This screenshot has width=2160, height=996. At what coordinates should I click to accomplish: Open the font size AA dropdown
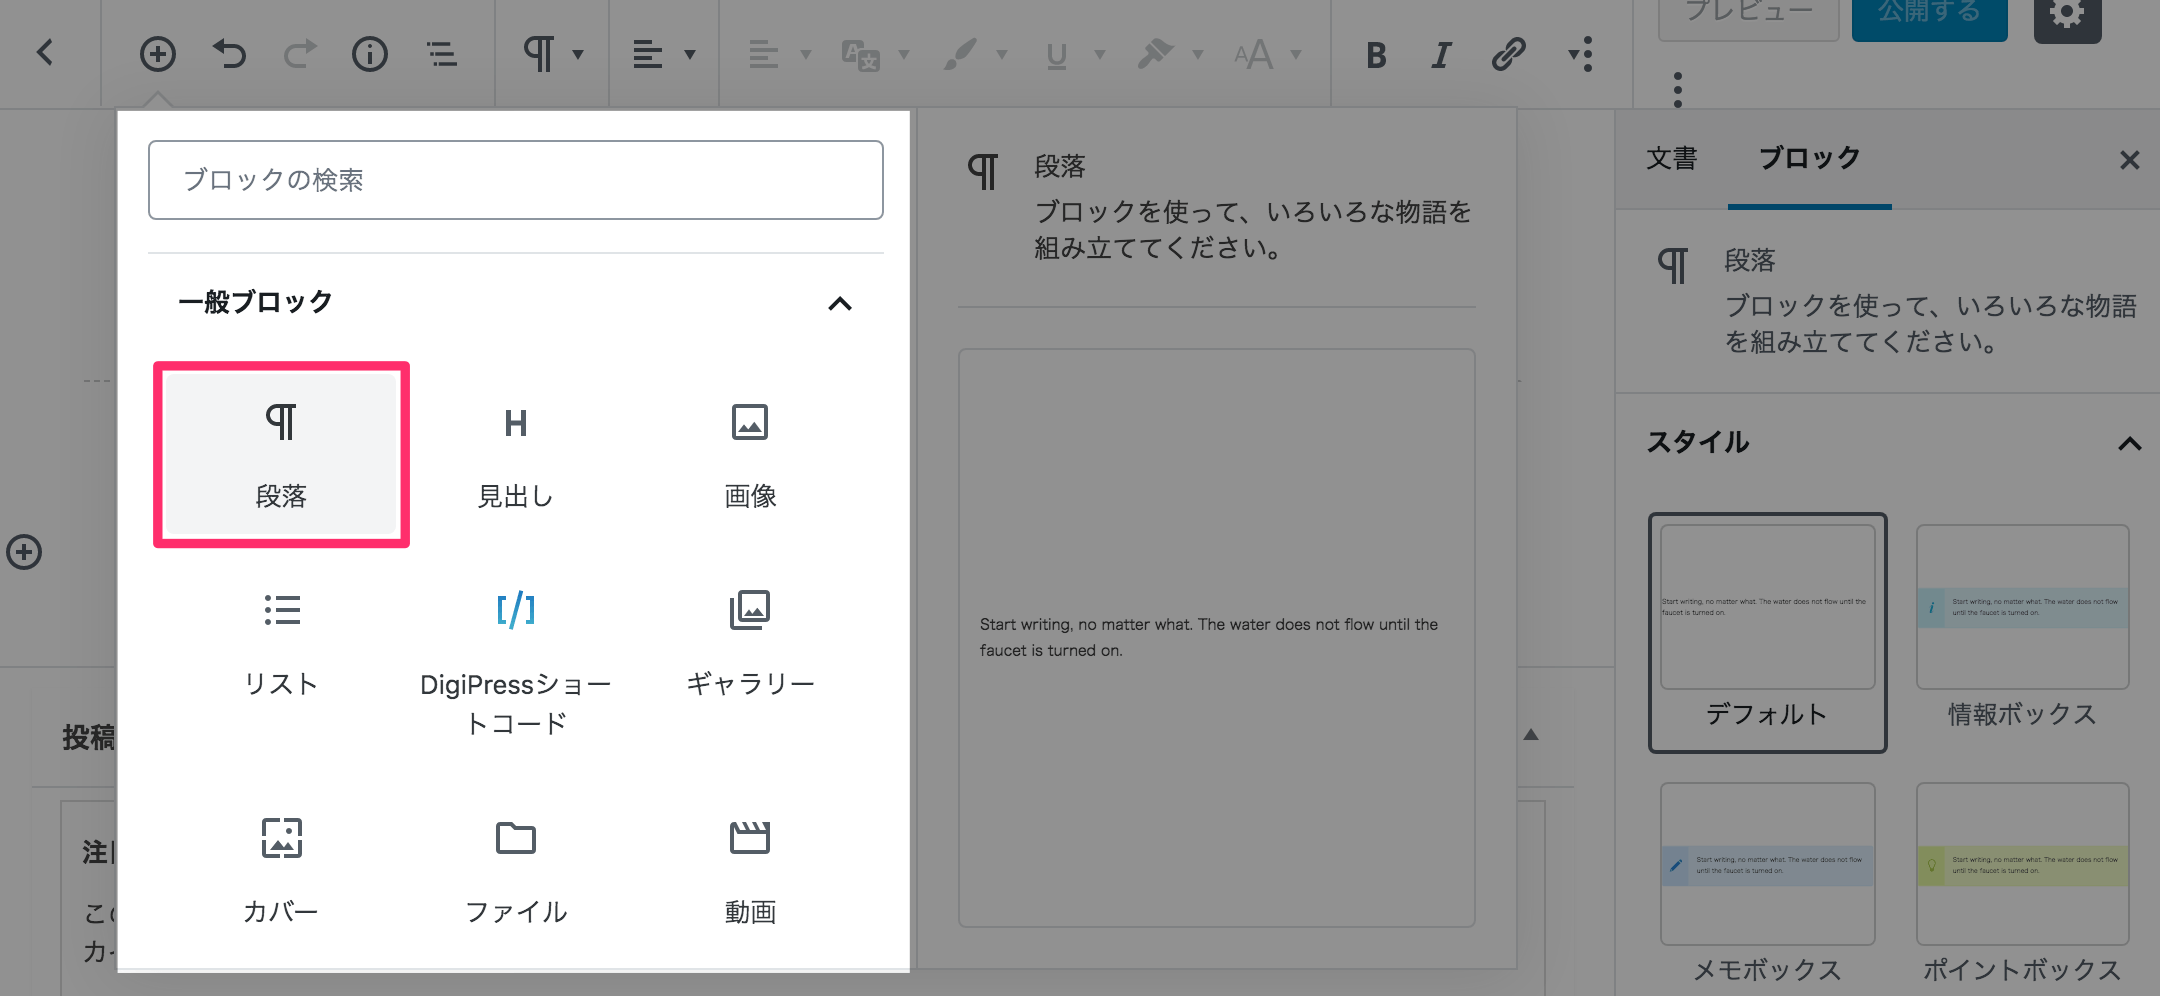(1267, 54)
